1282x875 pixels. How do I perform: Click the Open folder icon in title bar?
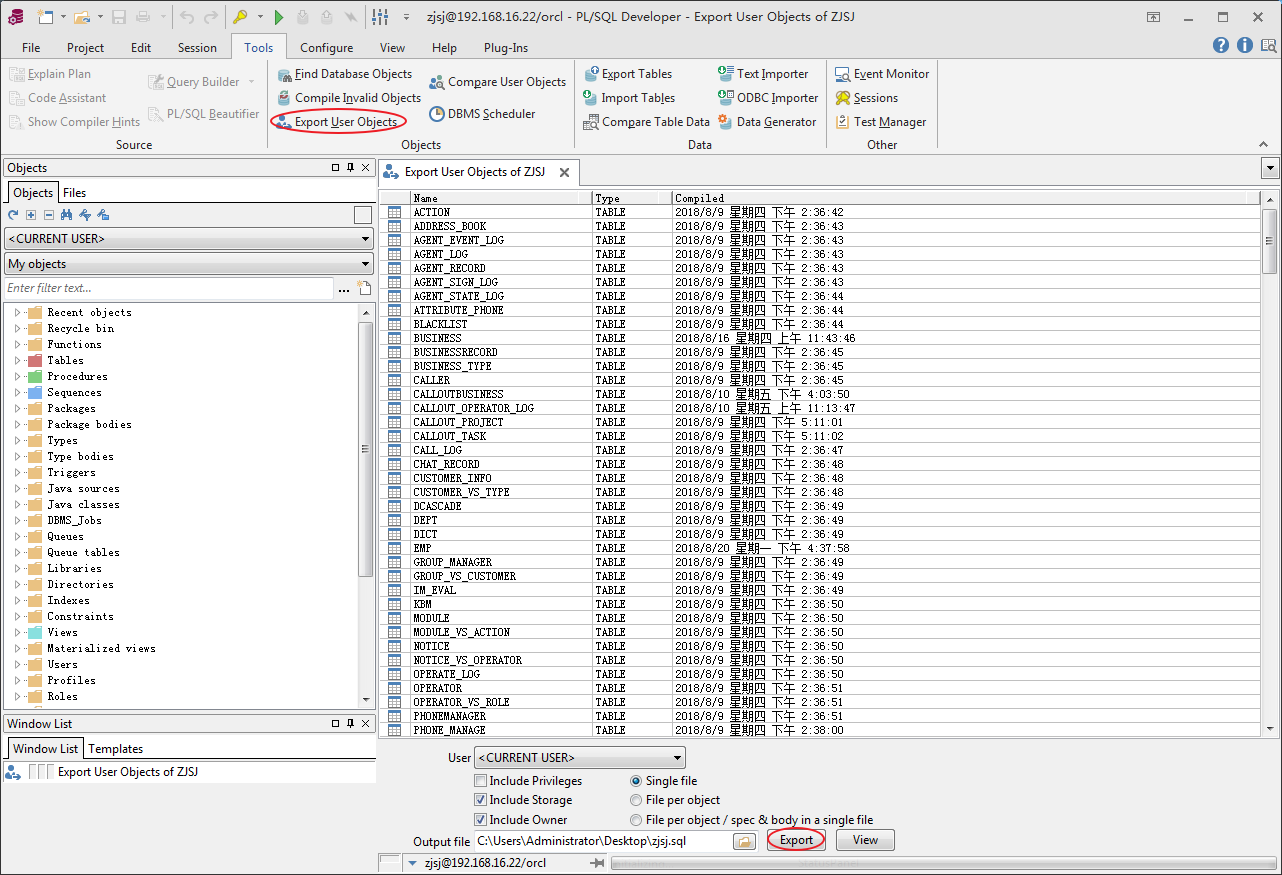pos(82,17)
